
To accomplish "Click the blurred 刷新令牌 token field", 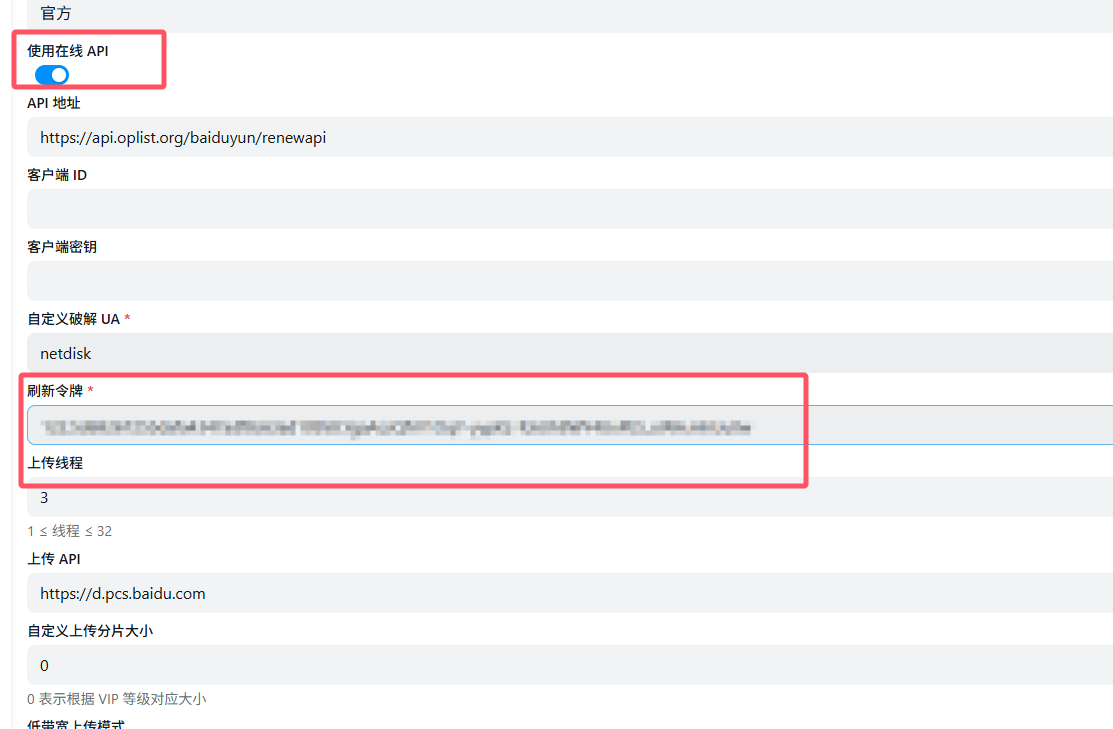I will pos(570,425).
